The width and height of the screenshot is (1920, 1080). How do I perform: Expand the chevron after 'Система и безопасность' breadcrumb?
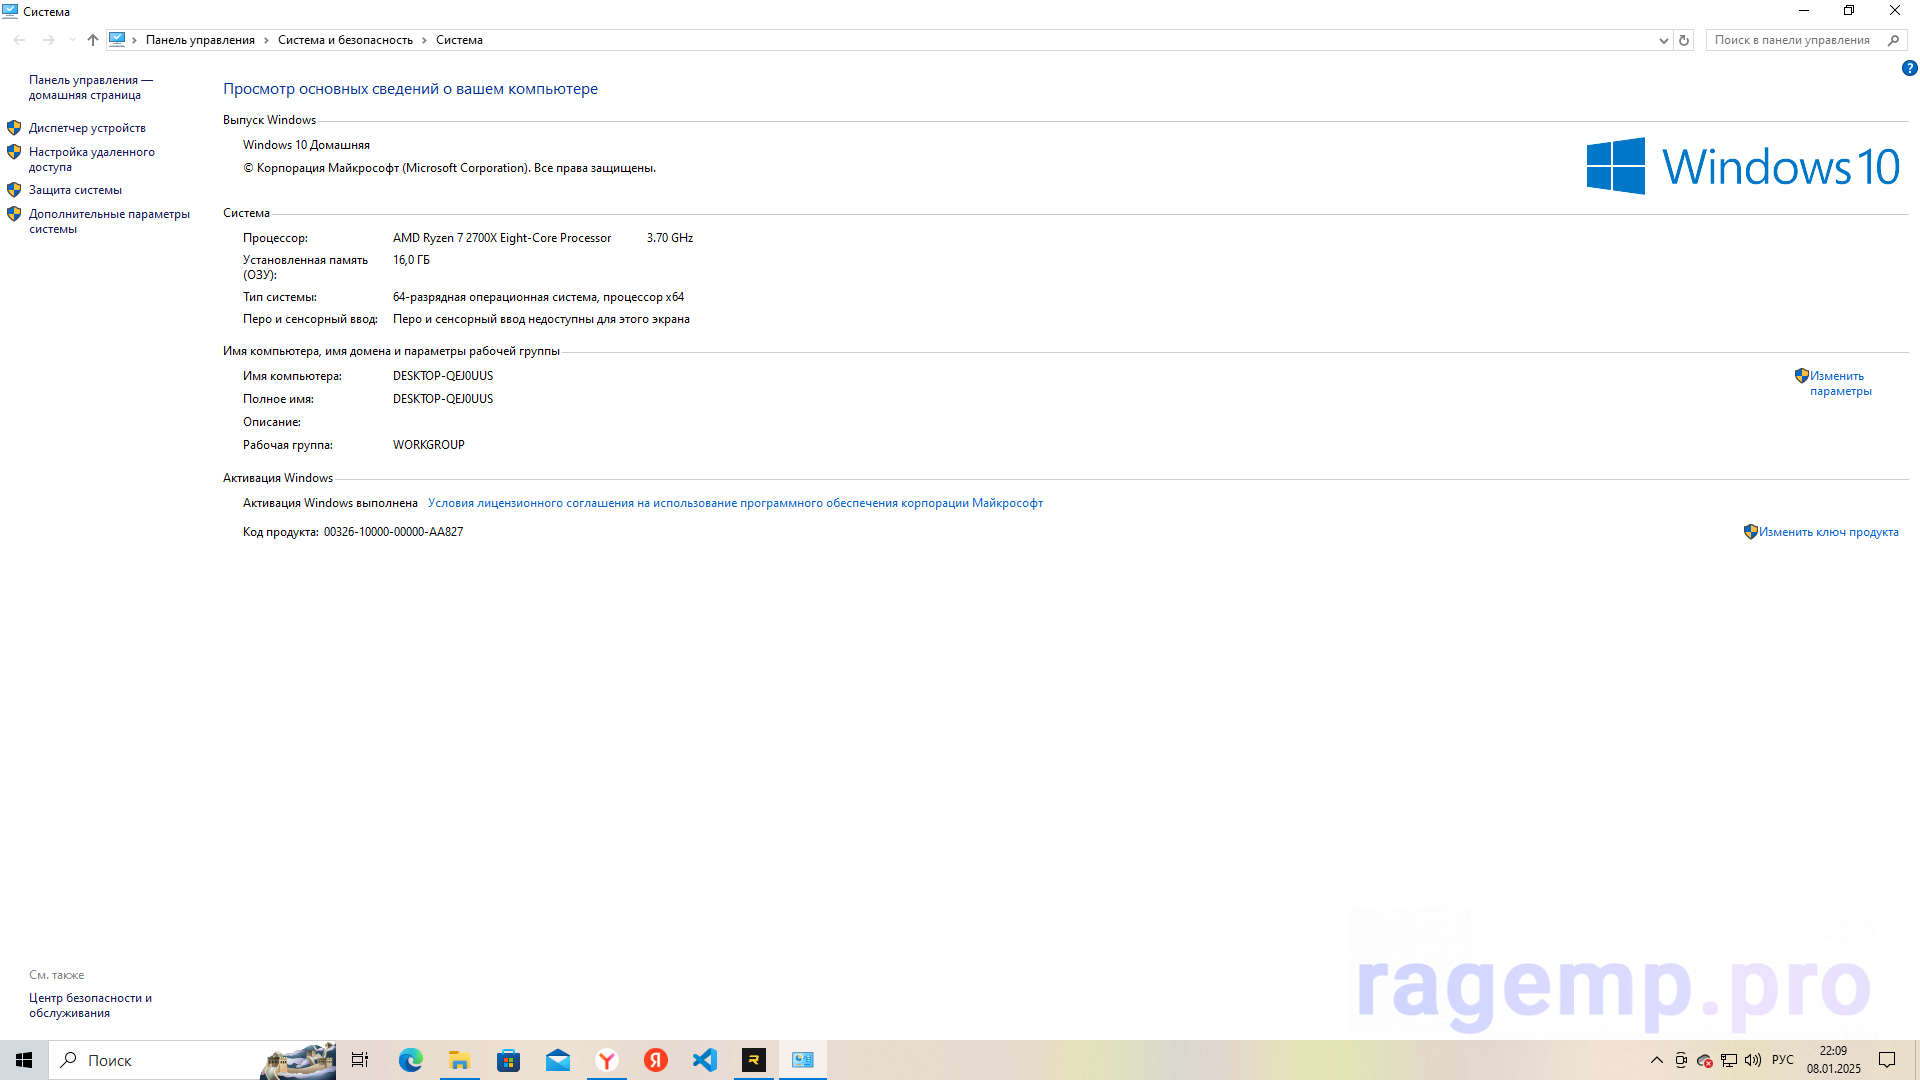424,40
